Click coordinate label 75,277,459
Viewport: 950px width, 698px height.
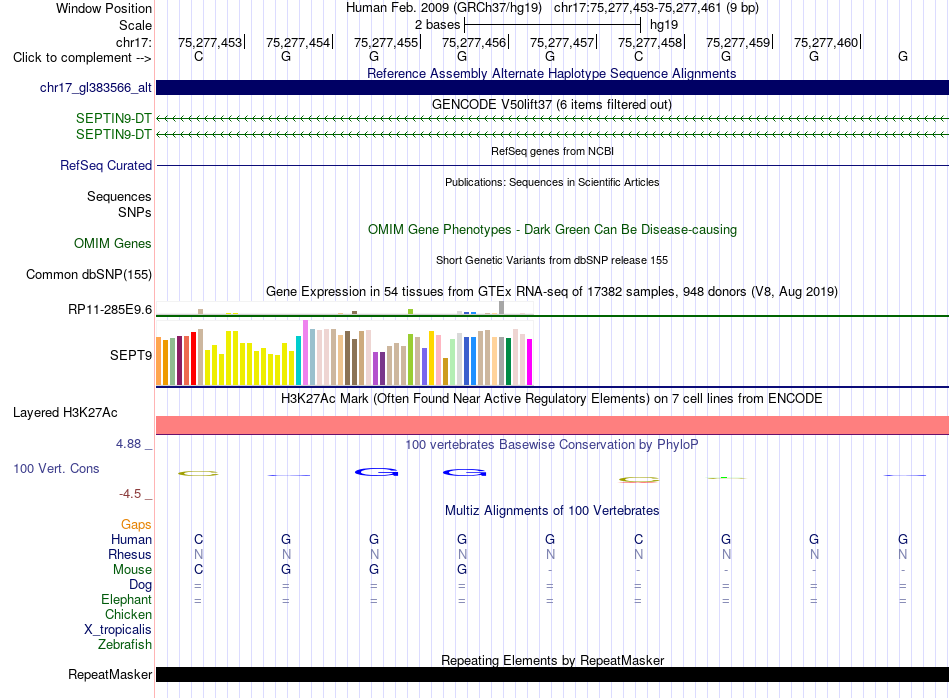pos(737,42)
